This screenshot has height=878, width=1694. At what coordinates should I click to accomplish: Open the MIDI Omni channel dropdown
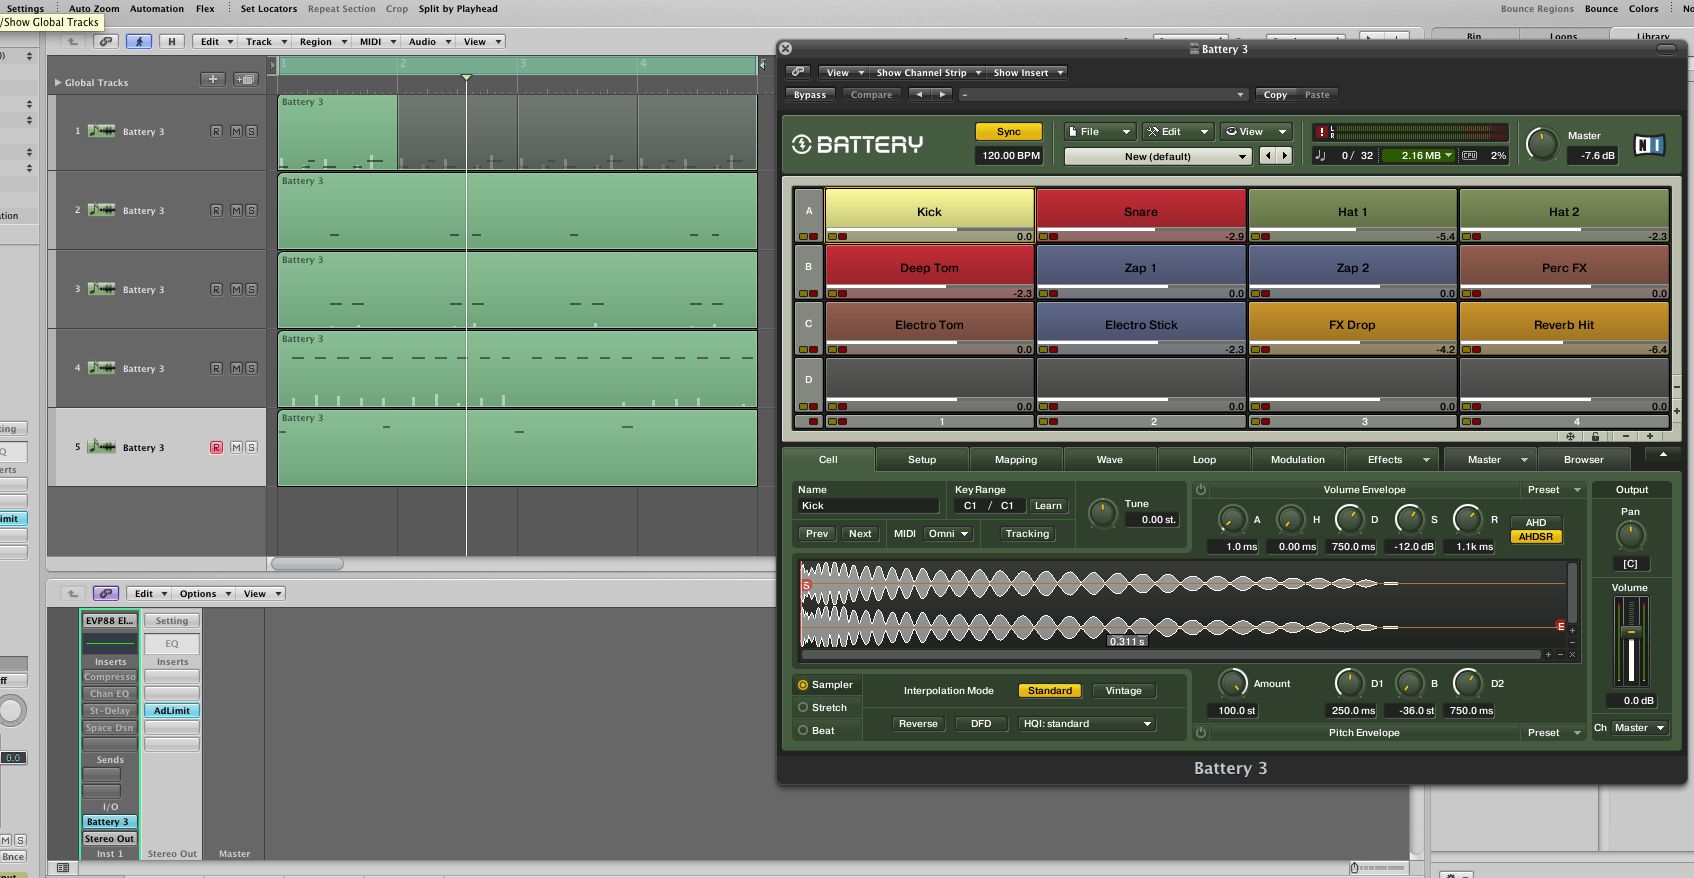948,534
